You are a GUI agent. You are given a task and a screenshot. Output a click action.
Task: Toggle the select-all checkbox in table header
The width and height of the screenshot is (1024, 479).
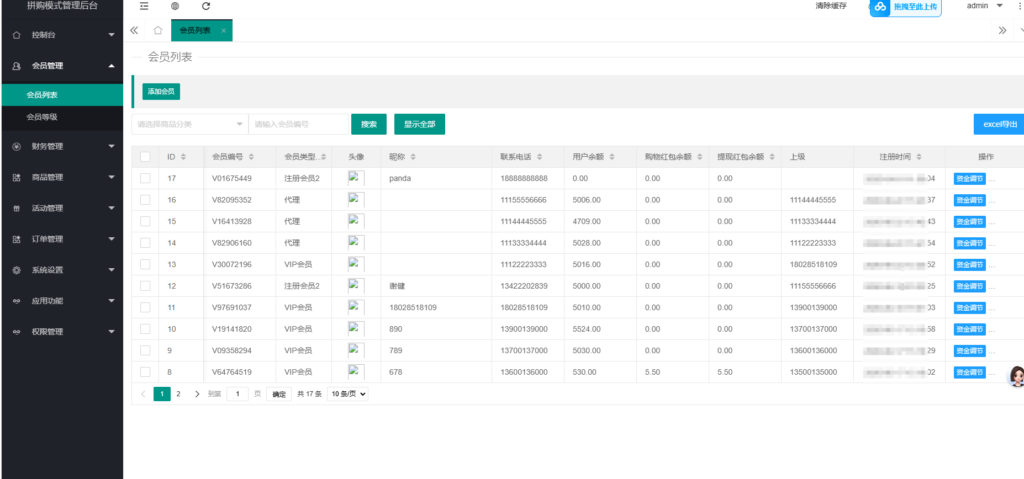(x=145, y=157)
